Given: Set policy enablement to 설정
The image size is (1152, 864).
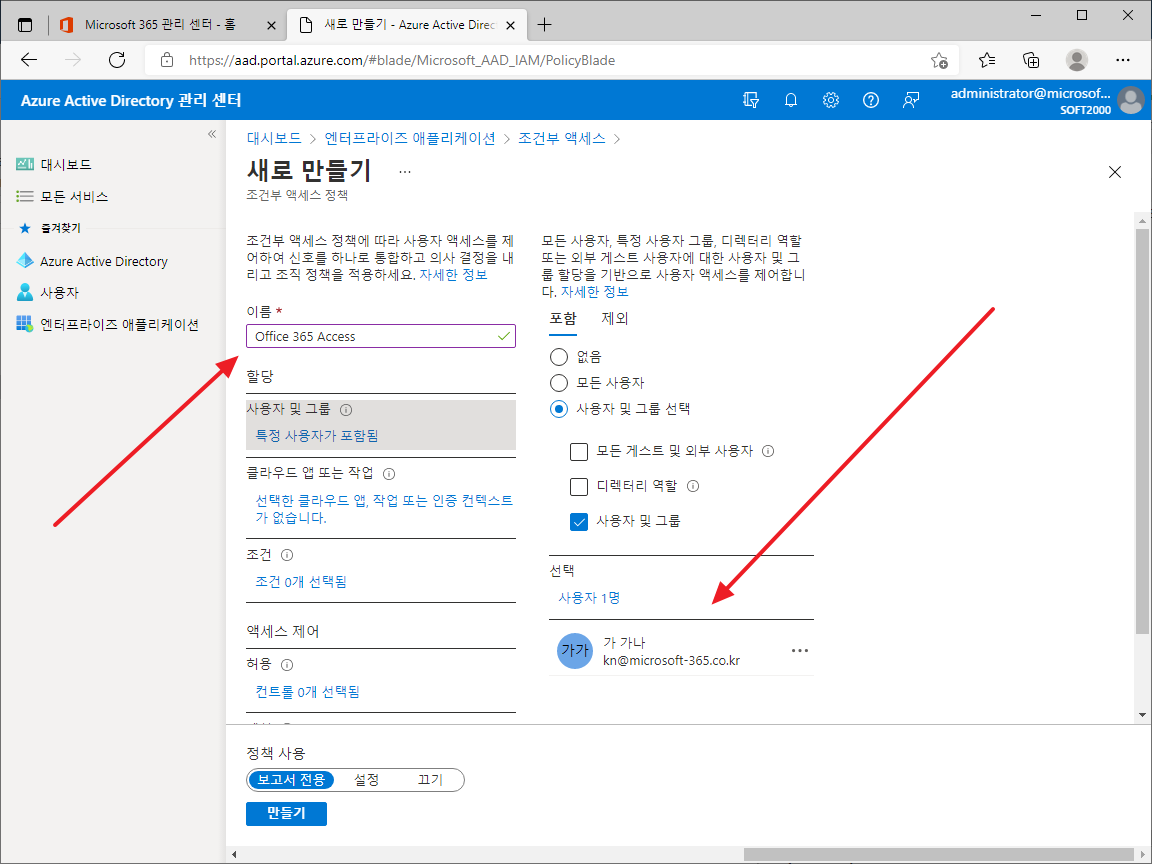Looking at the screenshot, I should 367,780.
